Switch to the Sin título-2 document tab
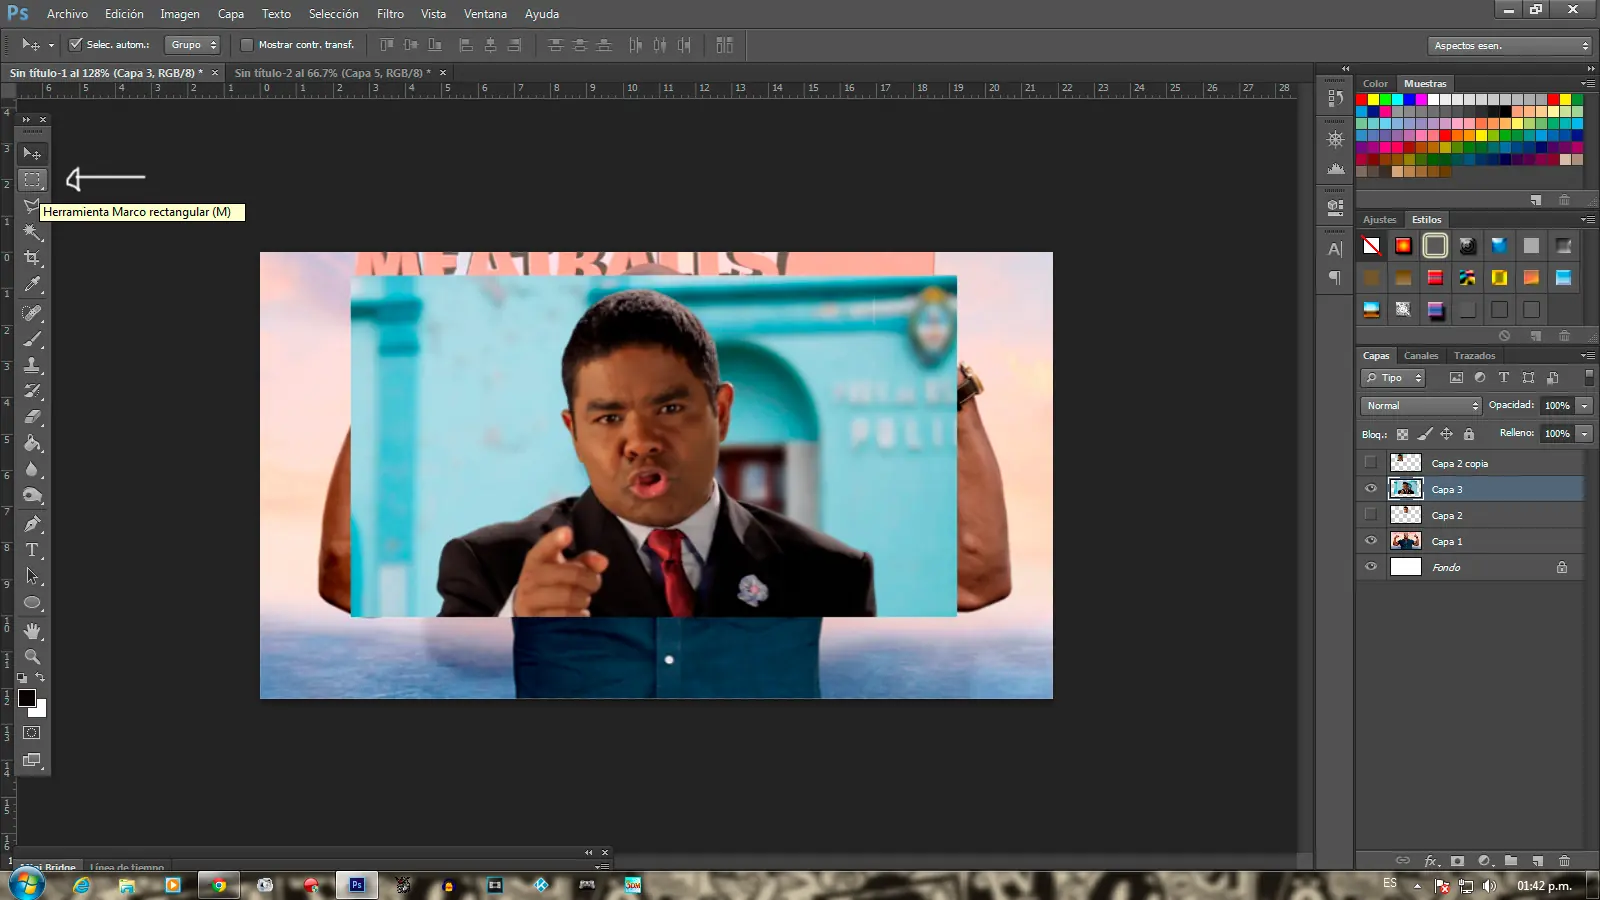Screen dimensions: 1600x900 pos(333,73)
